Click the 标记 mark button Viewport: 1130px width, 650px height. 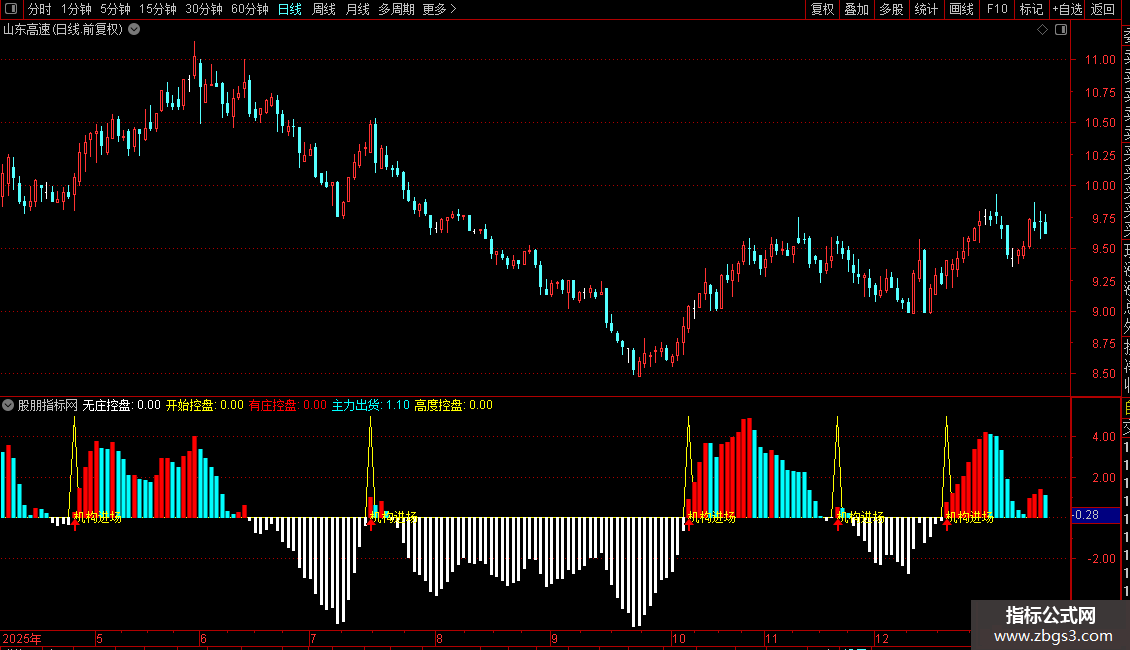[1031, 9]
